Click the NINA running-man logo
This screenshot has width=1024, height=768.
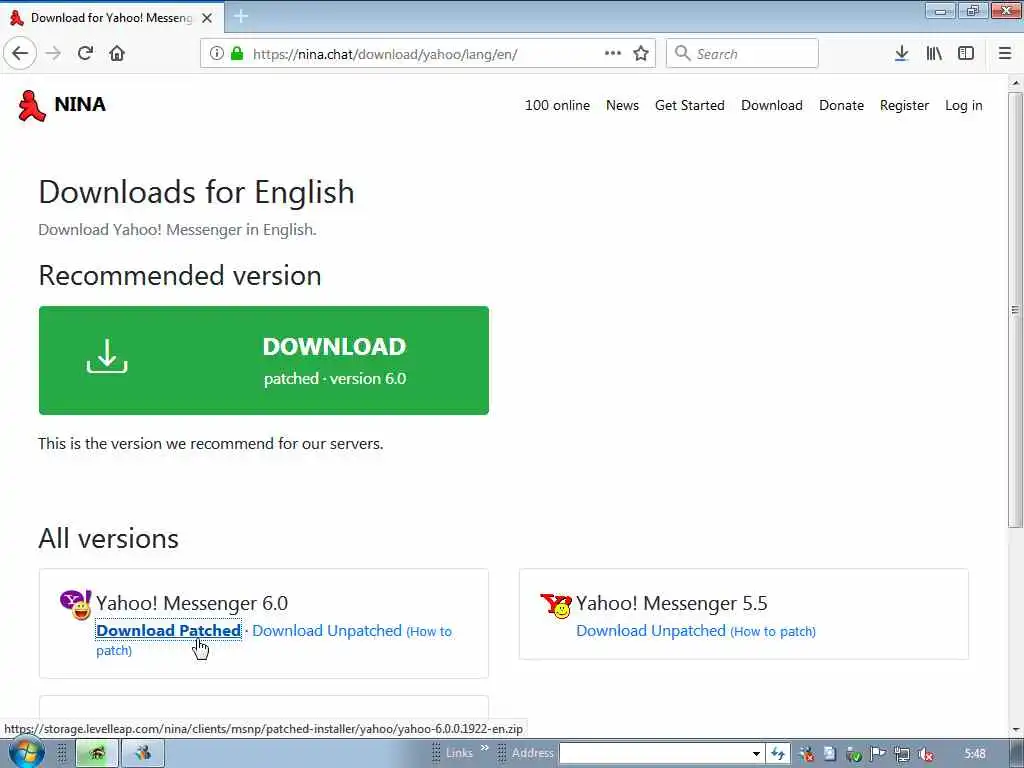31,105
